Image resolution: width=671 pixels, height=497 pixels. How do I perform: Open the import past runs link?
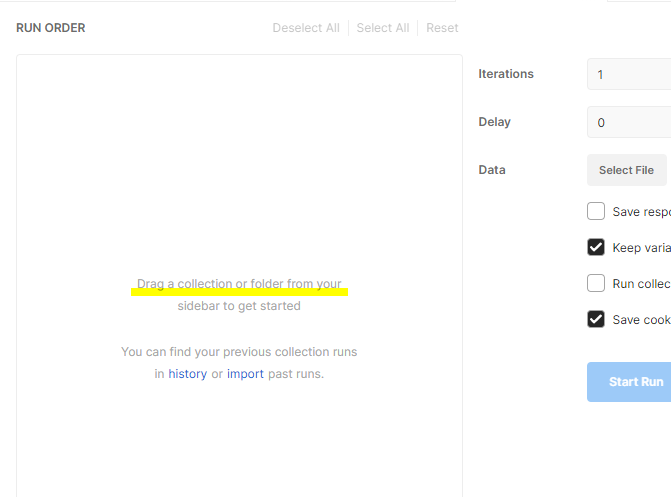pos(245,374)
